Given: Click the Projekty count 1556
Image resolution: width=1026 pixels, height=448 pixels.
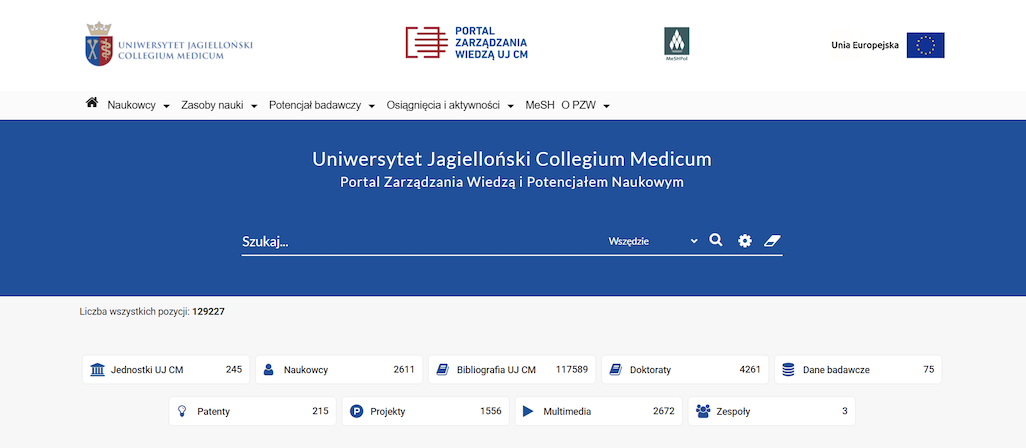Looking at the screenshot, I should click(491, 411).
